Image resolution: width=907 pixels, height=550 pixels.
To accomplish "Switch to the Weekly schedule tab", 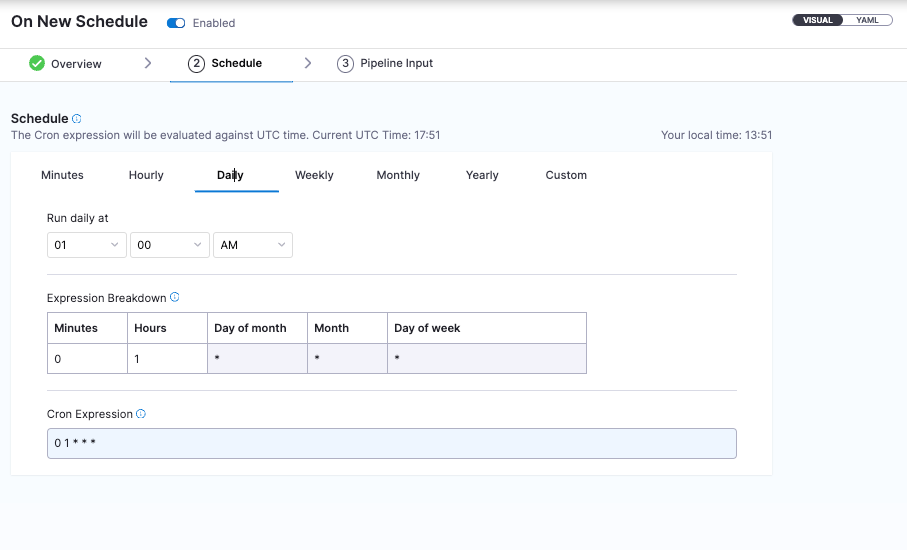I will pos(314,175).
